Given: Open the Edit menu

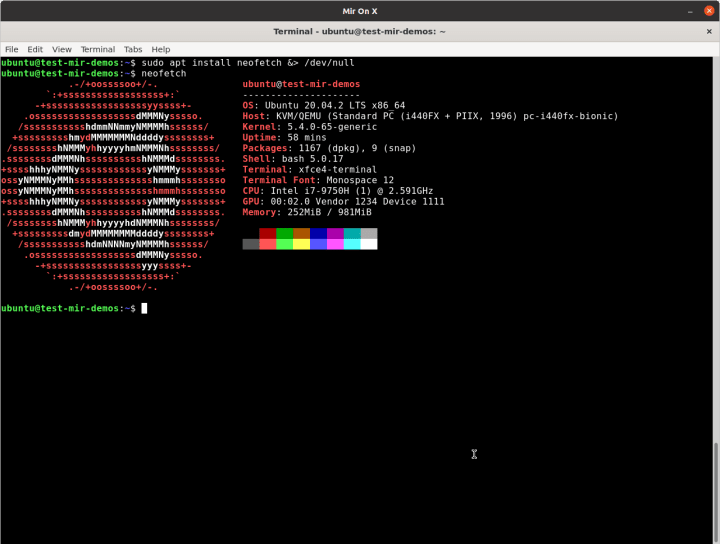Looking at the screenshot, I should (x=35, y=49).
